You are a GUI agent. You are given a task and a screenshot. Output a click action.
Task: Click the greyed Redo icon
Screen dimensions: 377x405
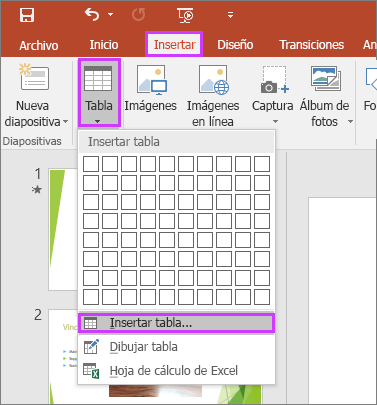[x=138, y=15]
